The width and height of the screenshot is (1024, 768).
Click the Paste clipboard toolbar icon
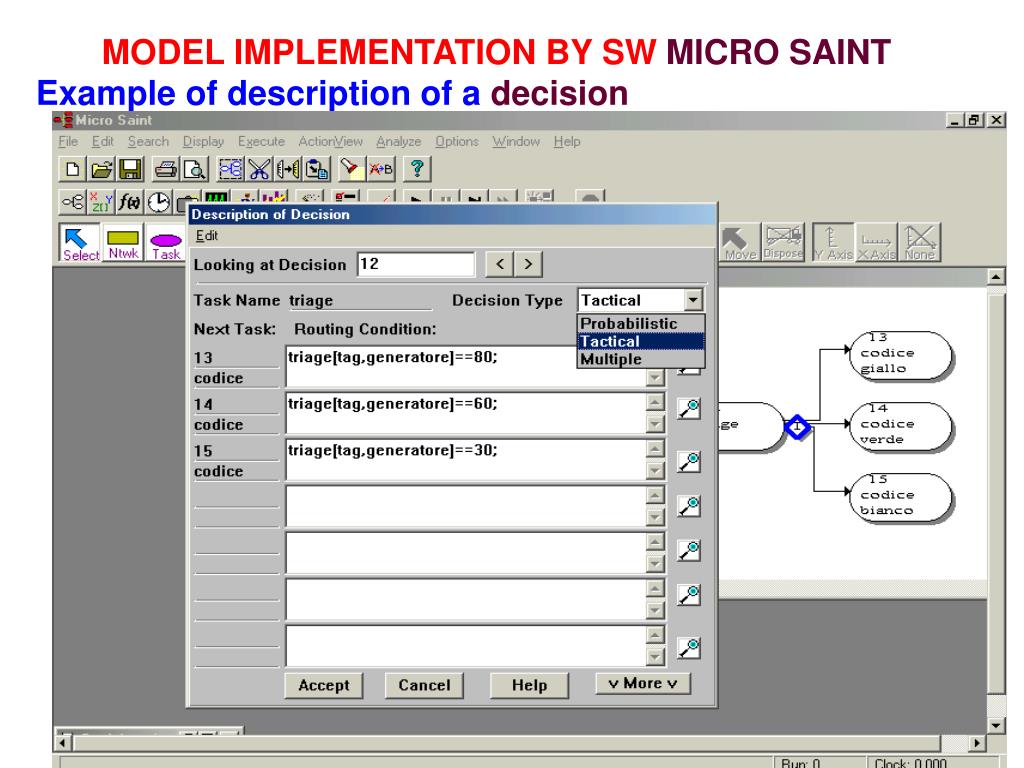pos(317,170)
